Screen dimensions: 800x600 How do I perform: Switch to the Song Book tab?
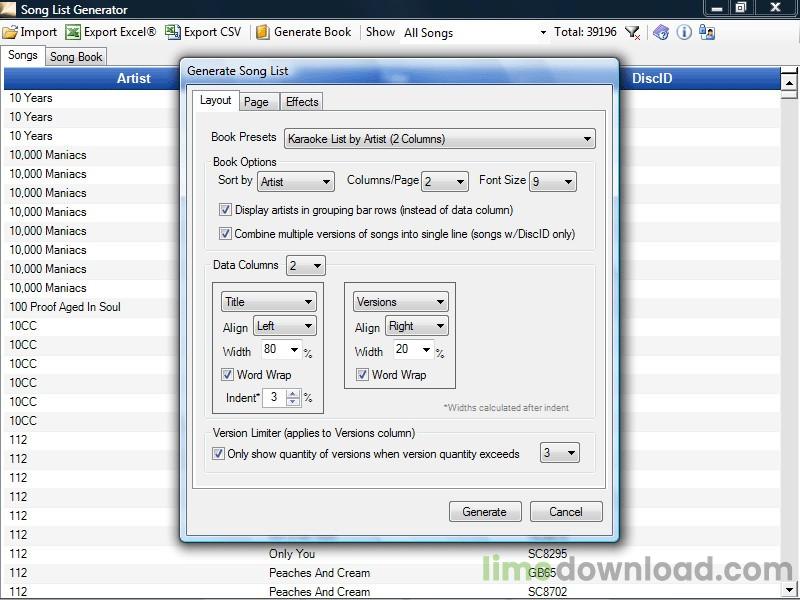[76, 57]
